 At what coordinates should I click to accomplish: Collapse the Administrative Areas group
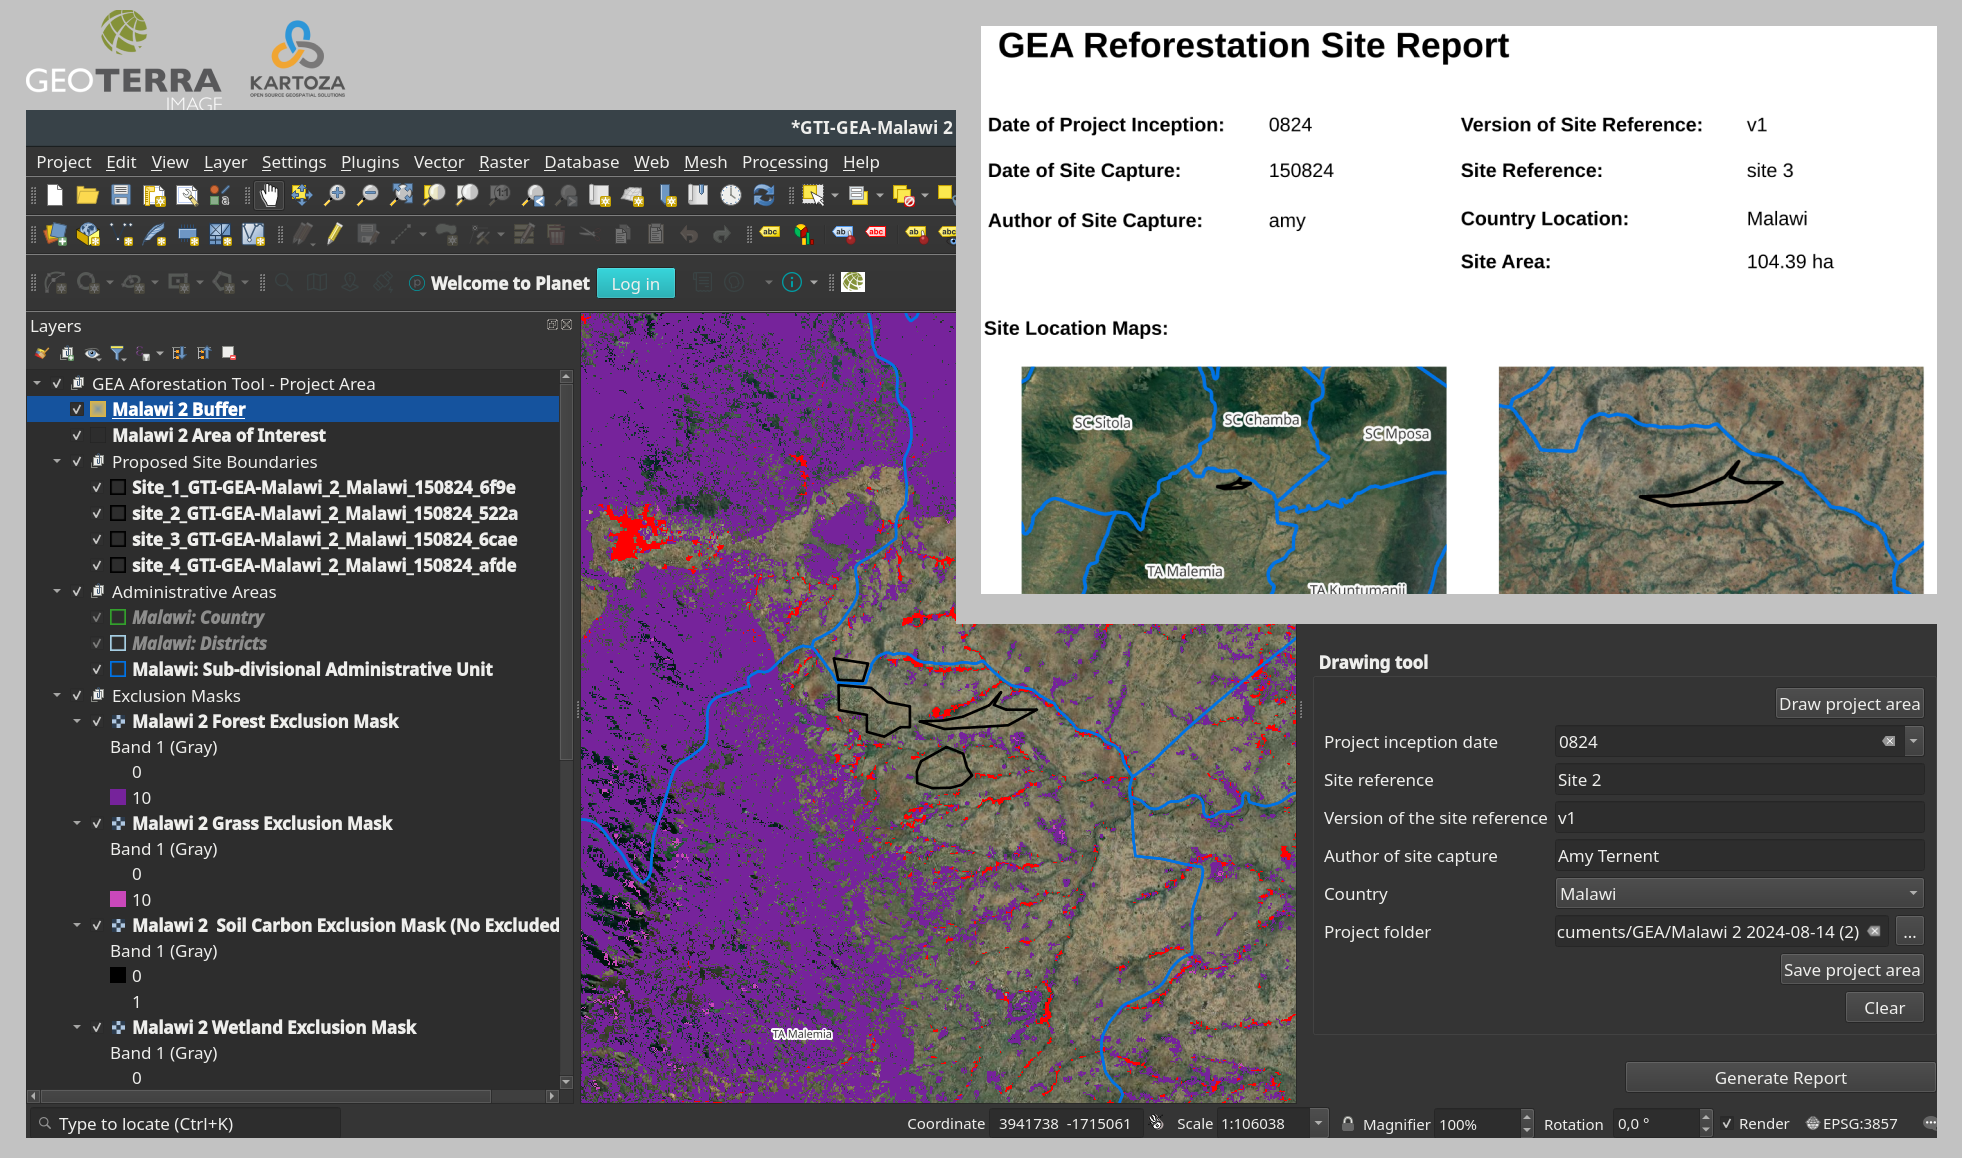click(57, 591)
